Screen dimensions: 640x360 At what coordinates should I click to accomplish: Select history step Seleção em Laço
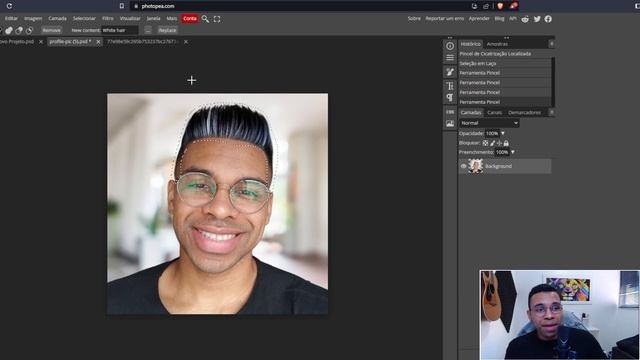pyautogui.click(x=504, y=63)
